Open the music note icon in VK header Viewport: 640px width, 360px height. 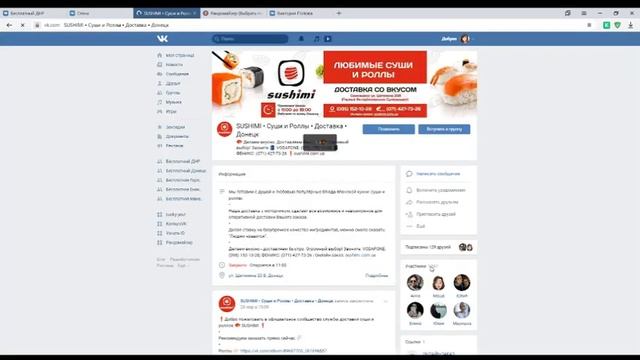coord(316,39)
